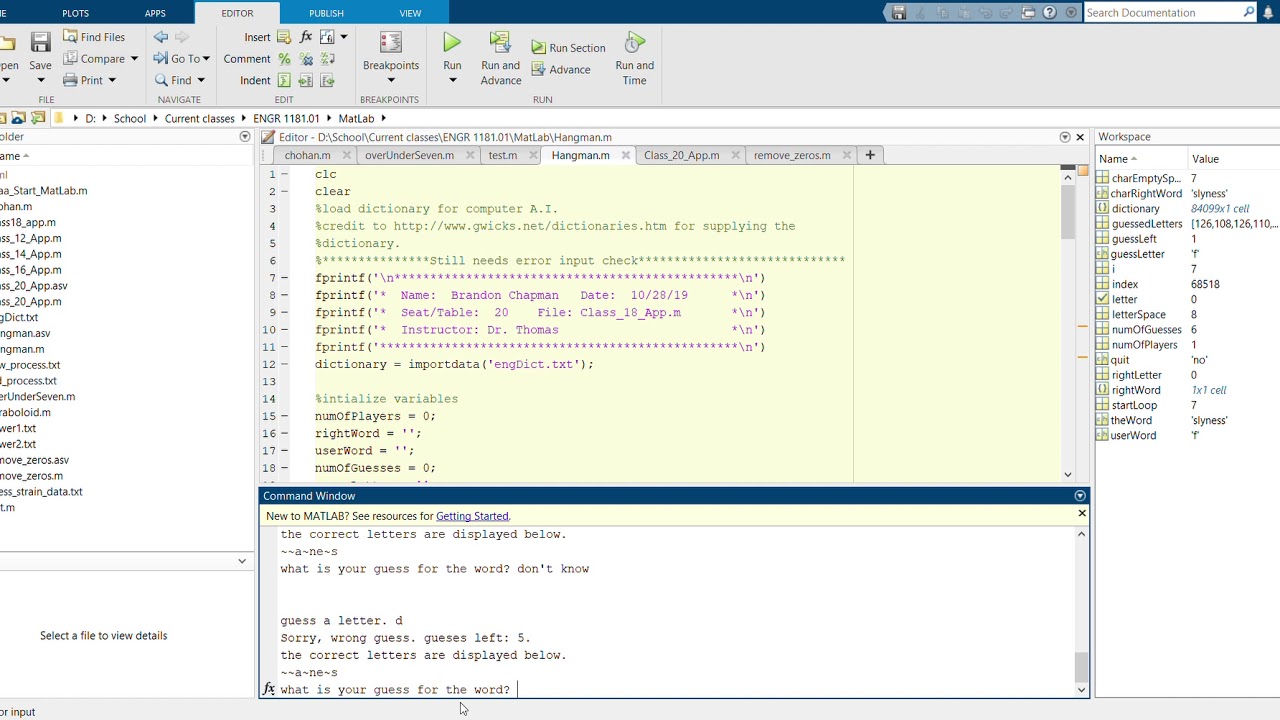Close the getting started banner
Viewport: 1280px width, 720px height.
pos(1081,513)
